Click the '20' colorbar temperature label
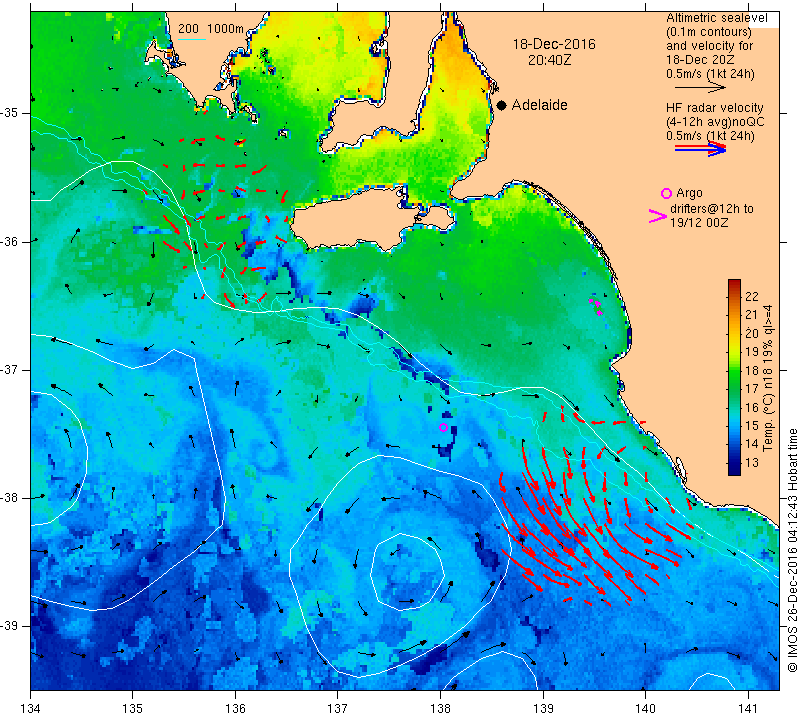 point(752,334)
